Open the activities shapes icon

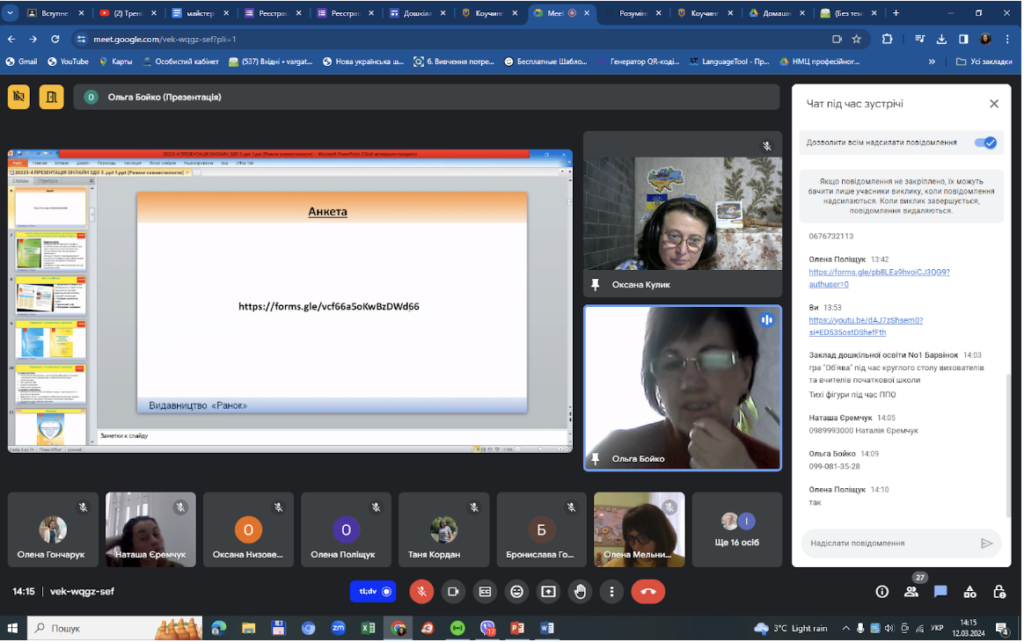970,592
